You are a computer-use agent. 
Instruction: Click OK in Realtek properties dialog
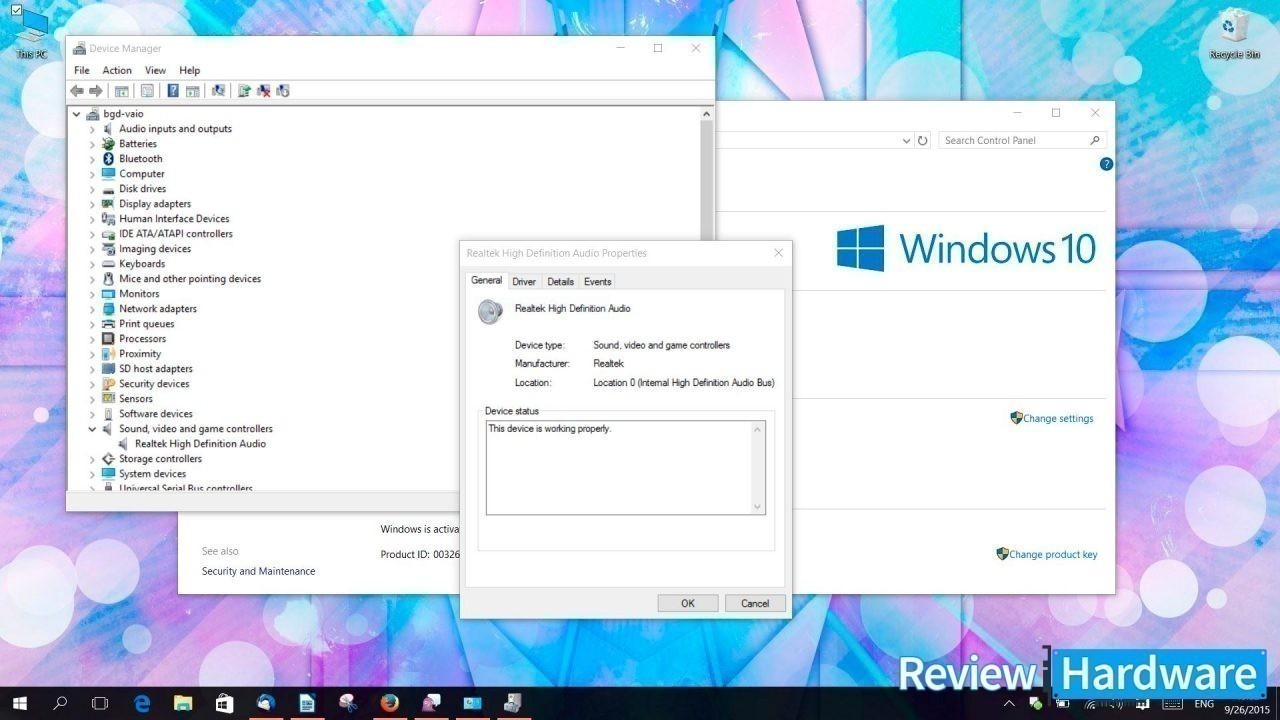click(688, 603)
